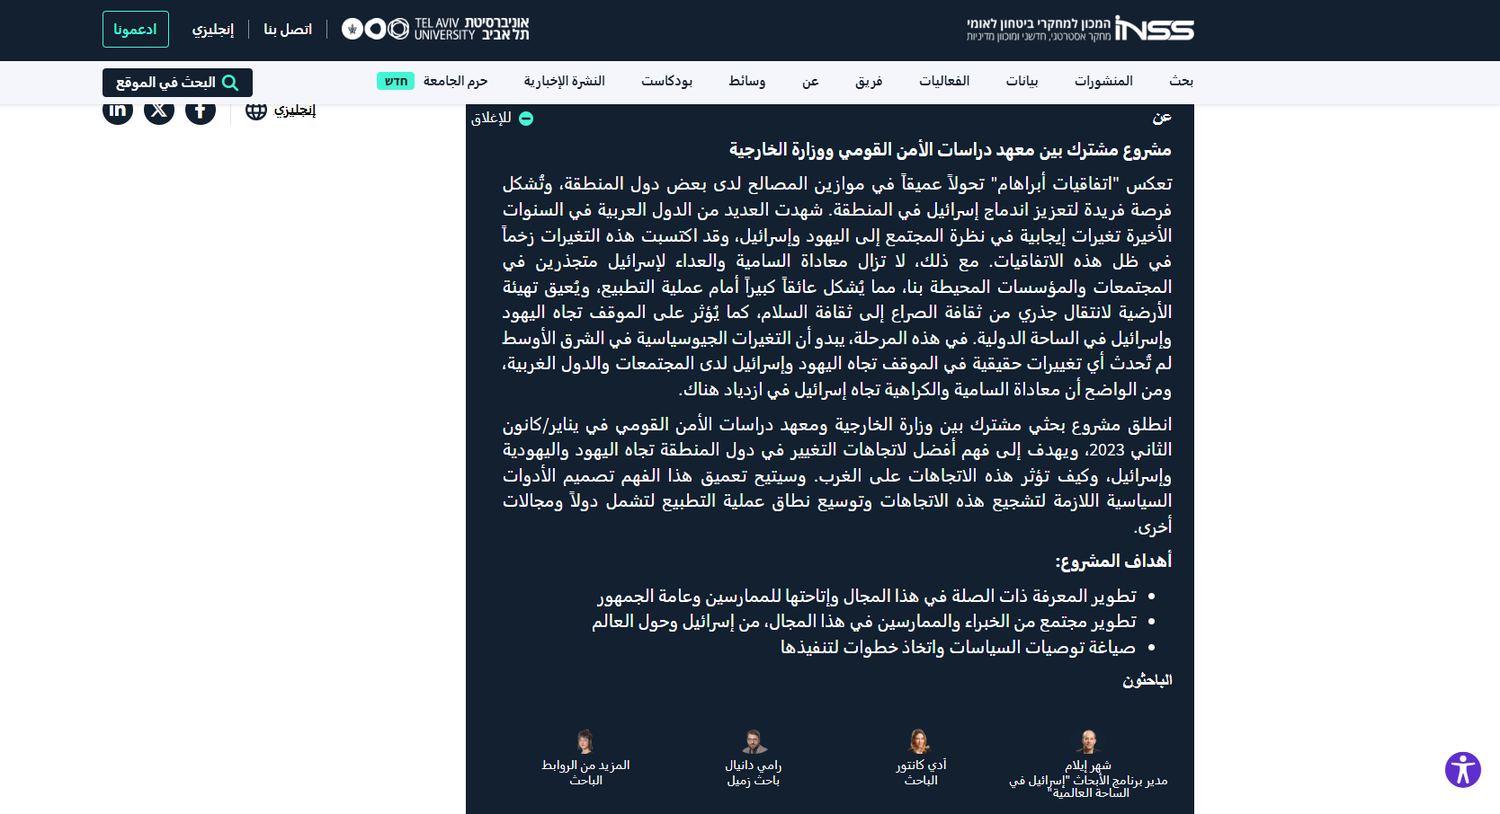1500x814 pixels.
Task: Click the 'الباحثون' heading
Action: click(x=1147, y=680)
